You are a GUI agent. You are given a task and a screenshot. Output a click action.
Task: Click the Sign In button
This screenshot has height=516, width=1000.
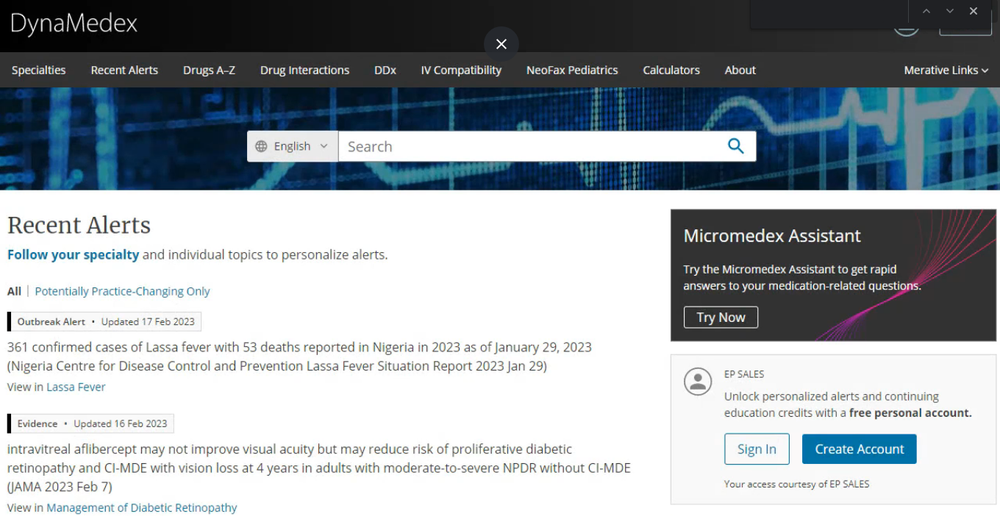[757, 449]
